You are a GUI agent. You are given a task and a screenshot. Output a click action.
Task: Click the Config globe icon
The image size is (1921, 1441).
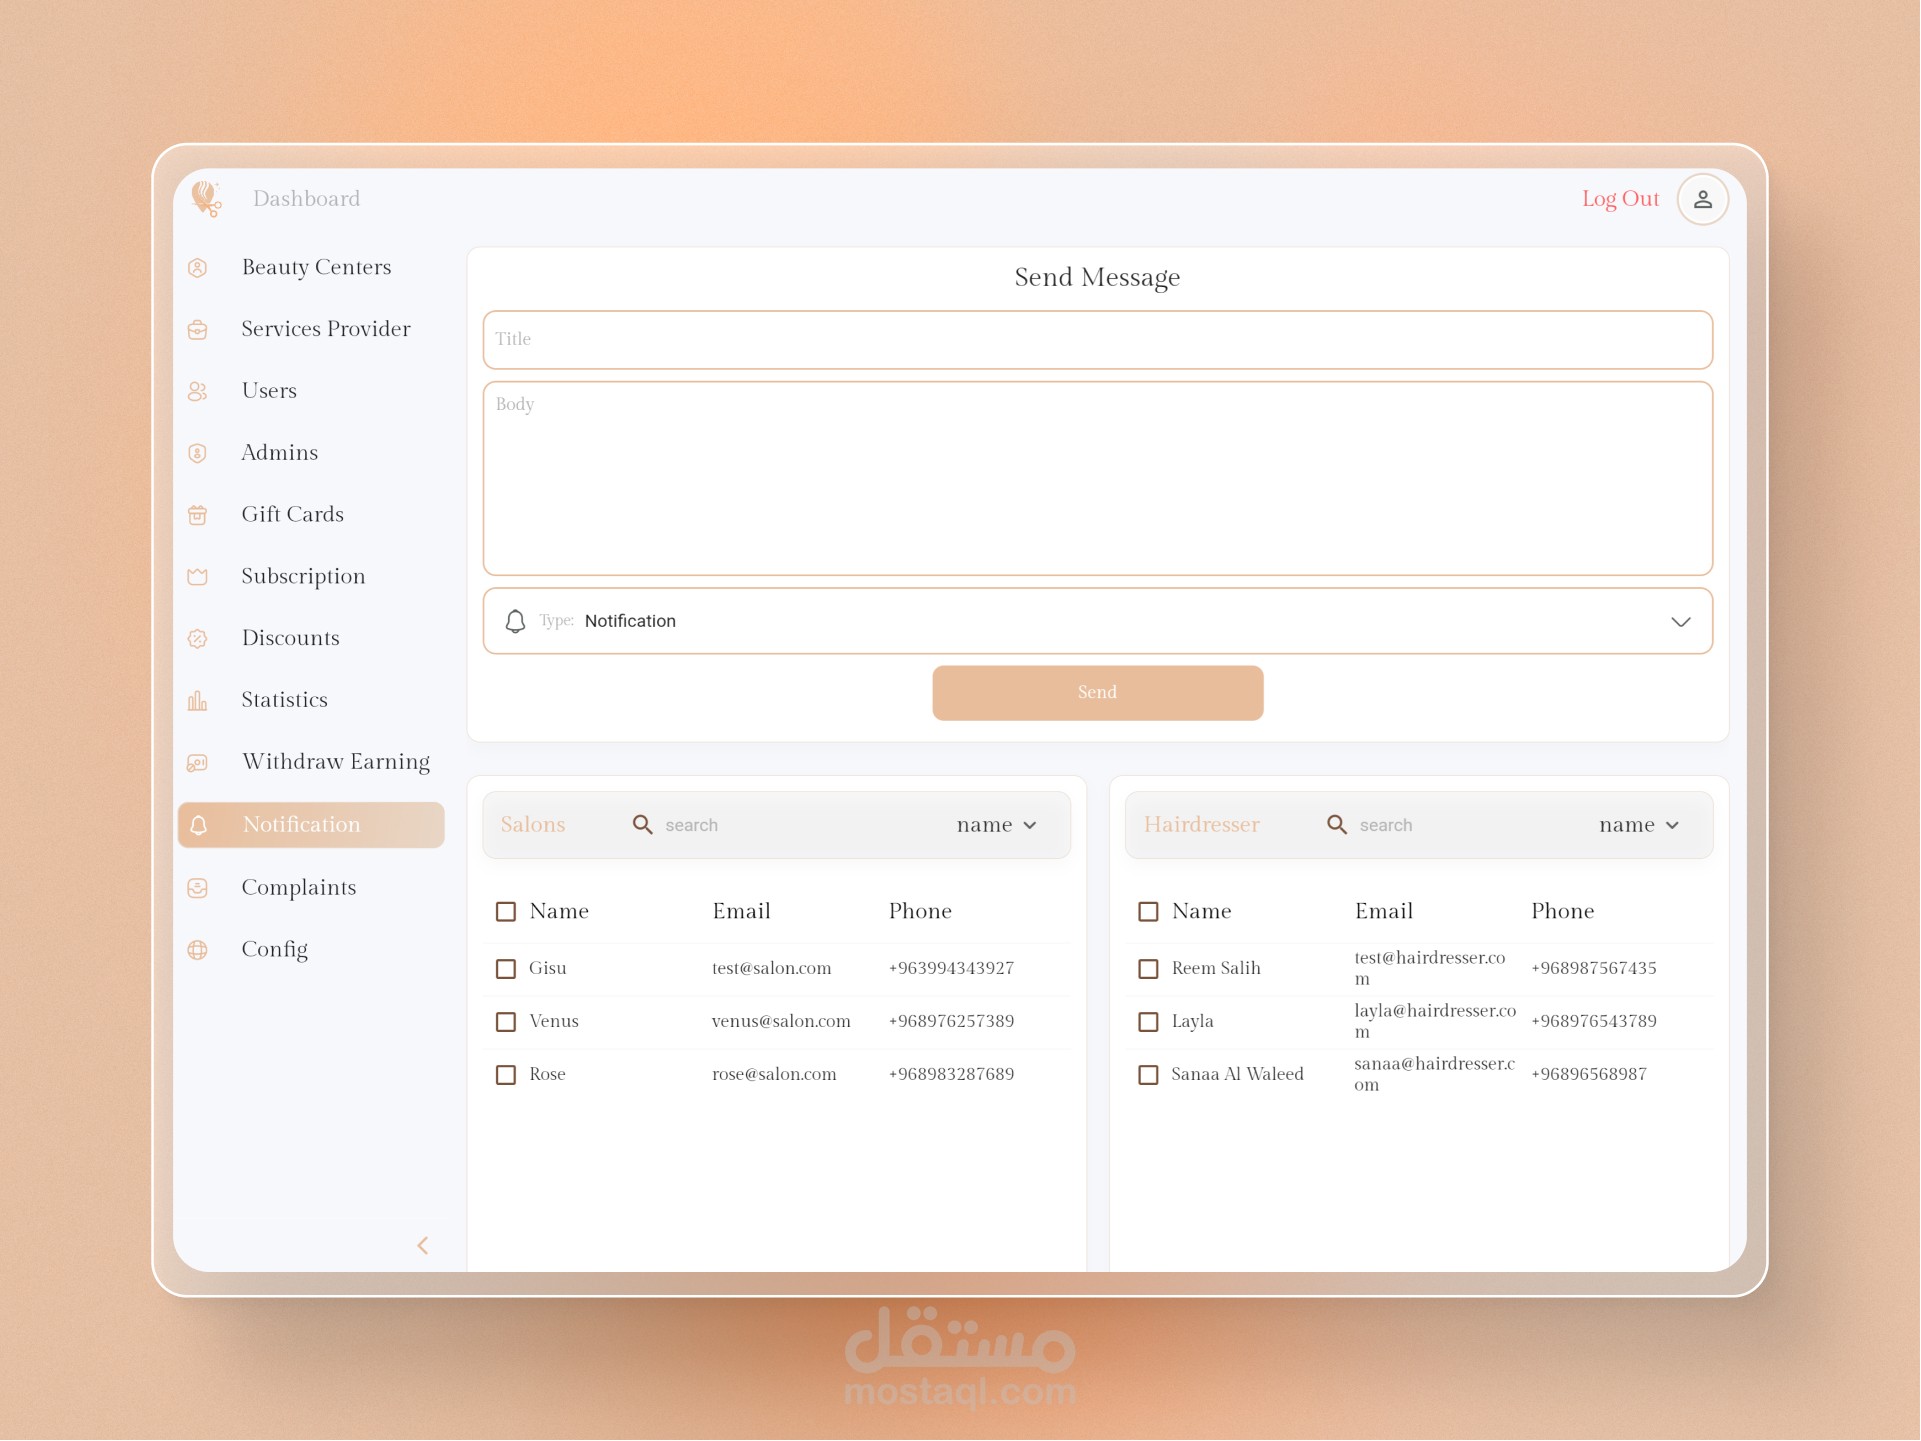click(198, 950)
